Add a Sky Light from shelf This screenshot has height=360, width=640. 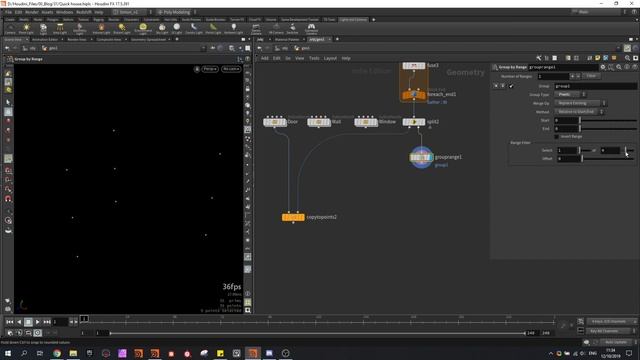pyautogui.click(x=162, y=29)
